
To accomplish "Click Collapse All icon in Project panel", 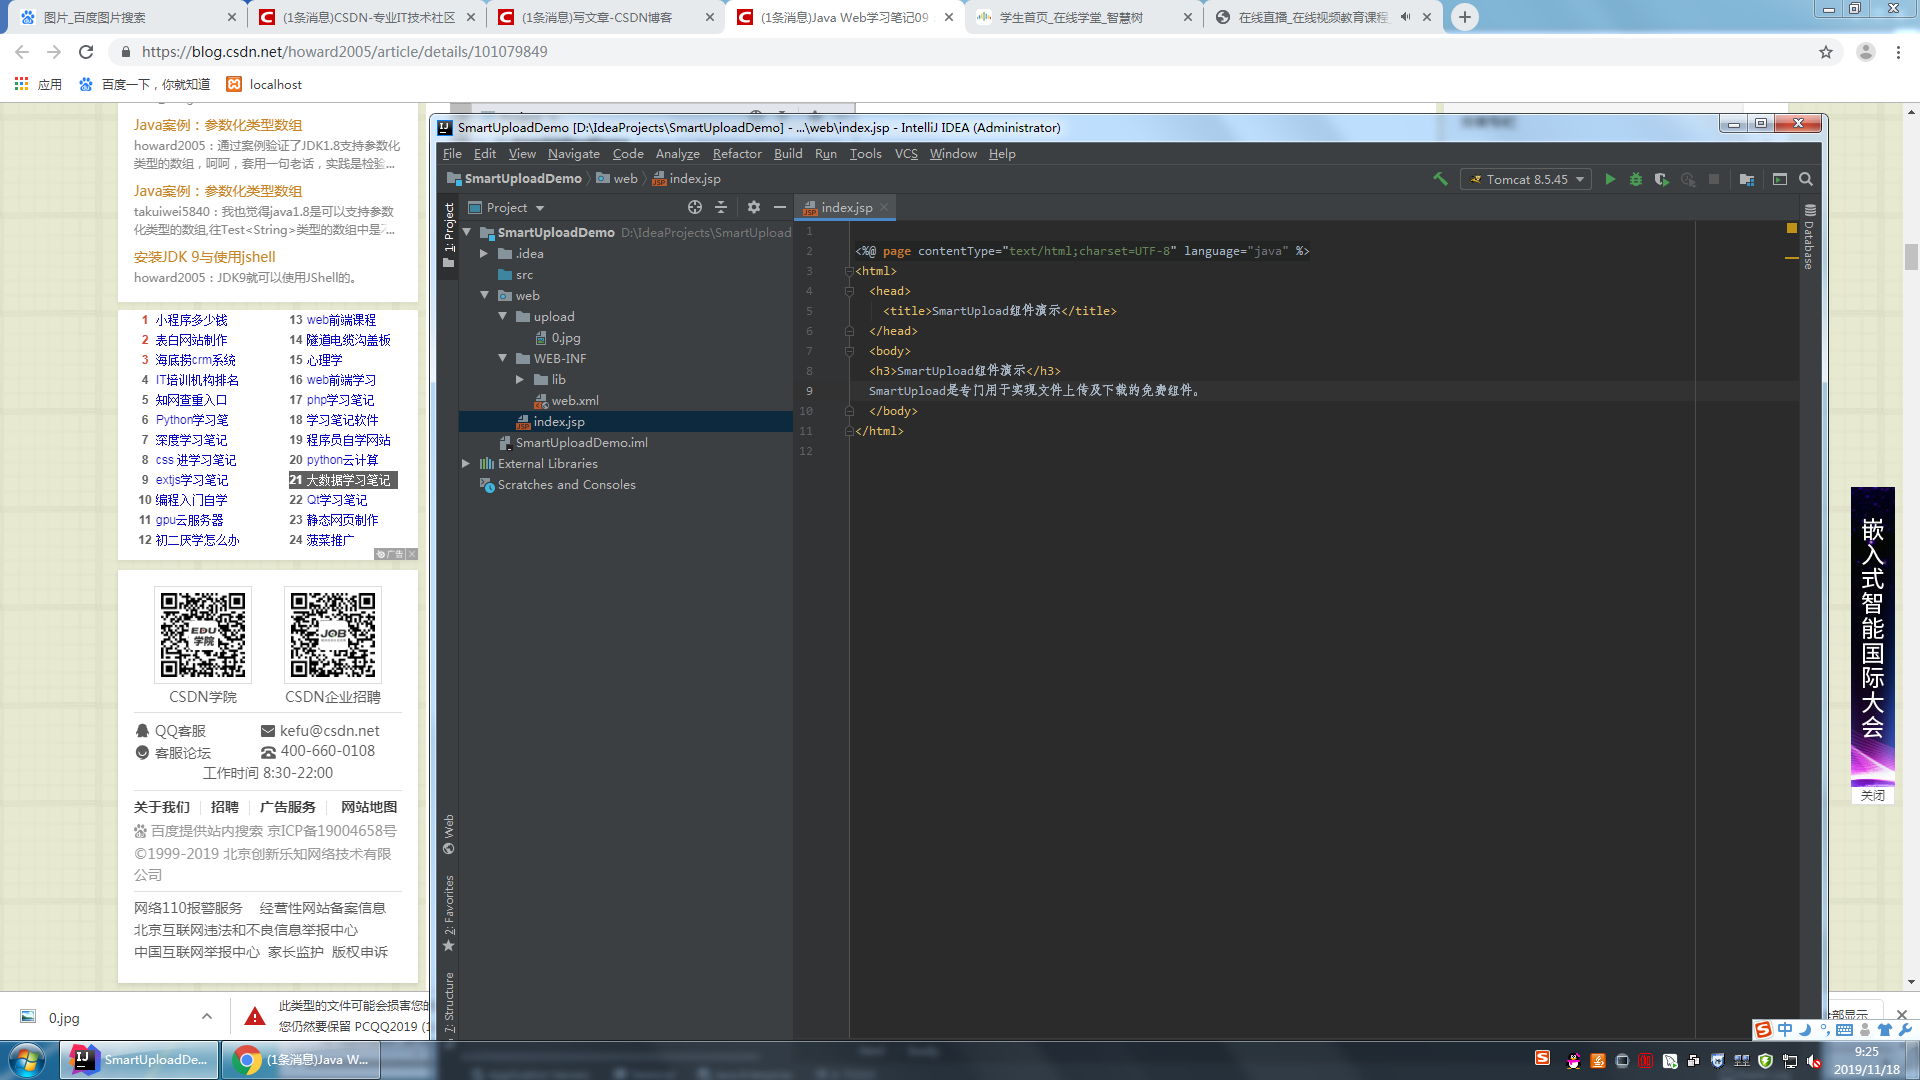I will [721, 207].
